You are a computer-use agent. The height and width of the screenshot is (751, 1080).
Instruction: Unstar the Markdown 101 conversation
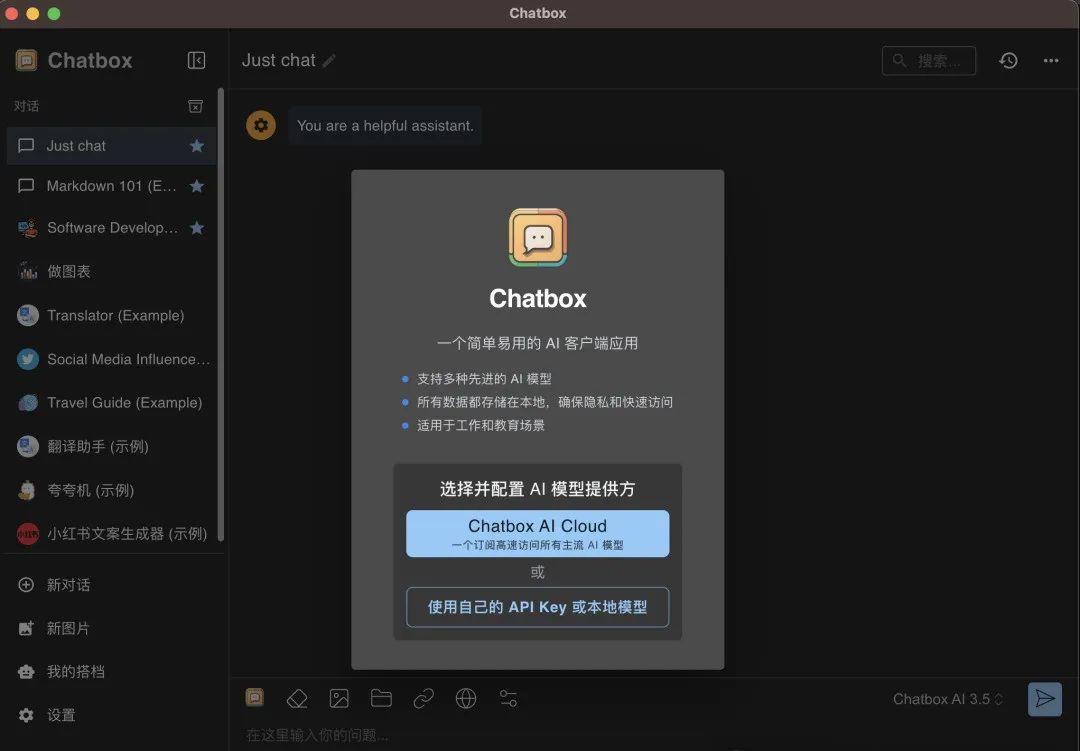(197, 186)
